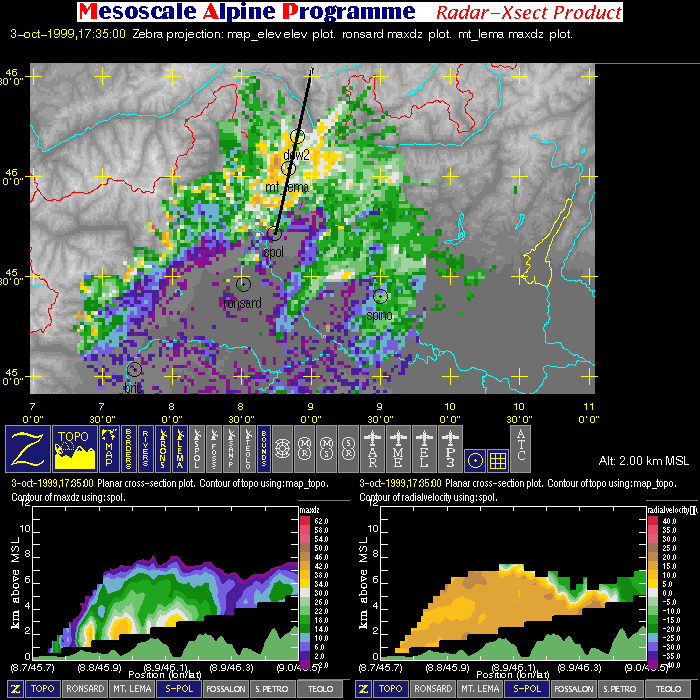Image resolution: width=700 pixels, height=700 pixels.
Task: Click the 'Alt: 2.00 km MSL' readout
Action: point(643,461)
